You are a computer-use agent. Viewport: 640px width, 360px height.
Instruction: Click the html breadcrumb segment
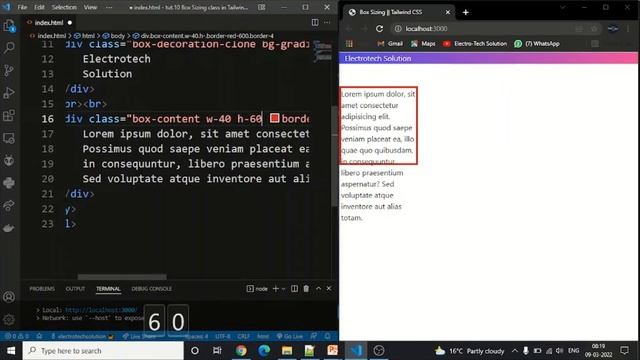(x=84, y=36)
